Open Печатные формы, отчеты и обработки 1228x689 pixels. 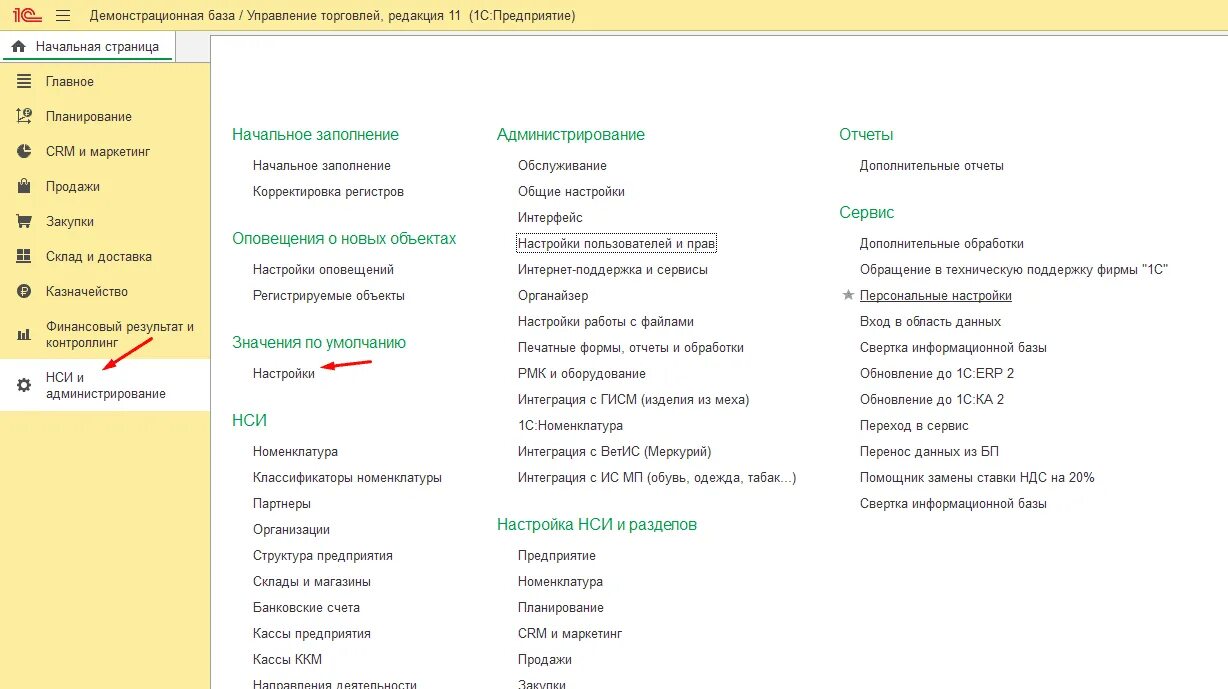tap(631, 347)
